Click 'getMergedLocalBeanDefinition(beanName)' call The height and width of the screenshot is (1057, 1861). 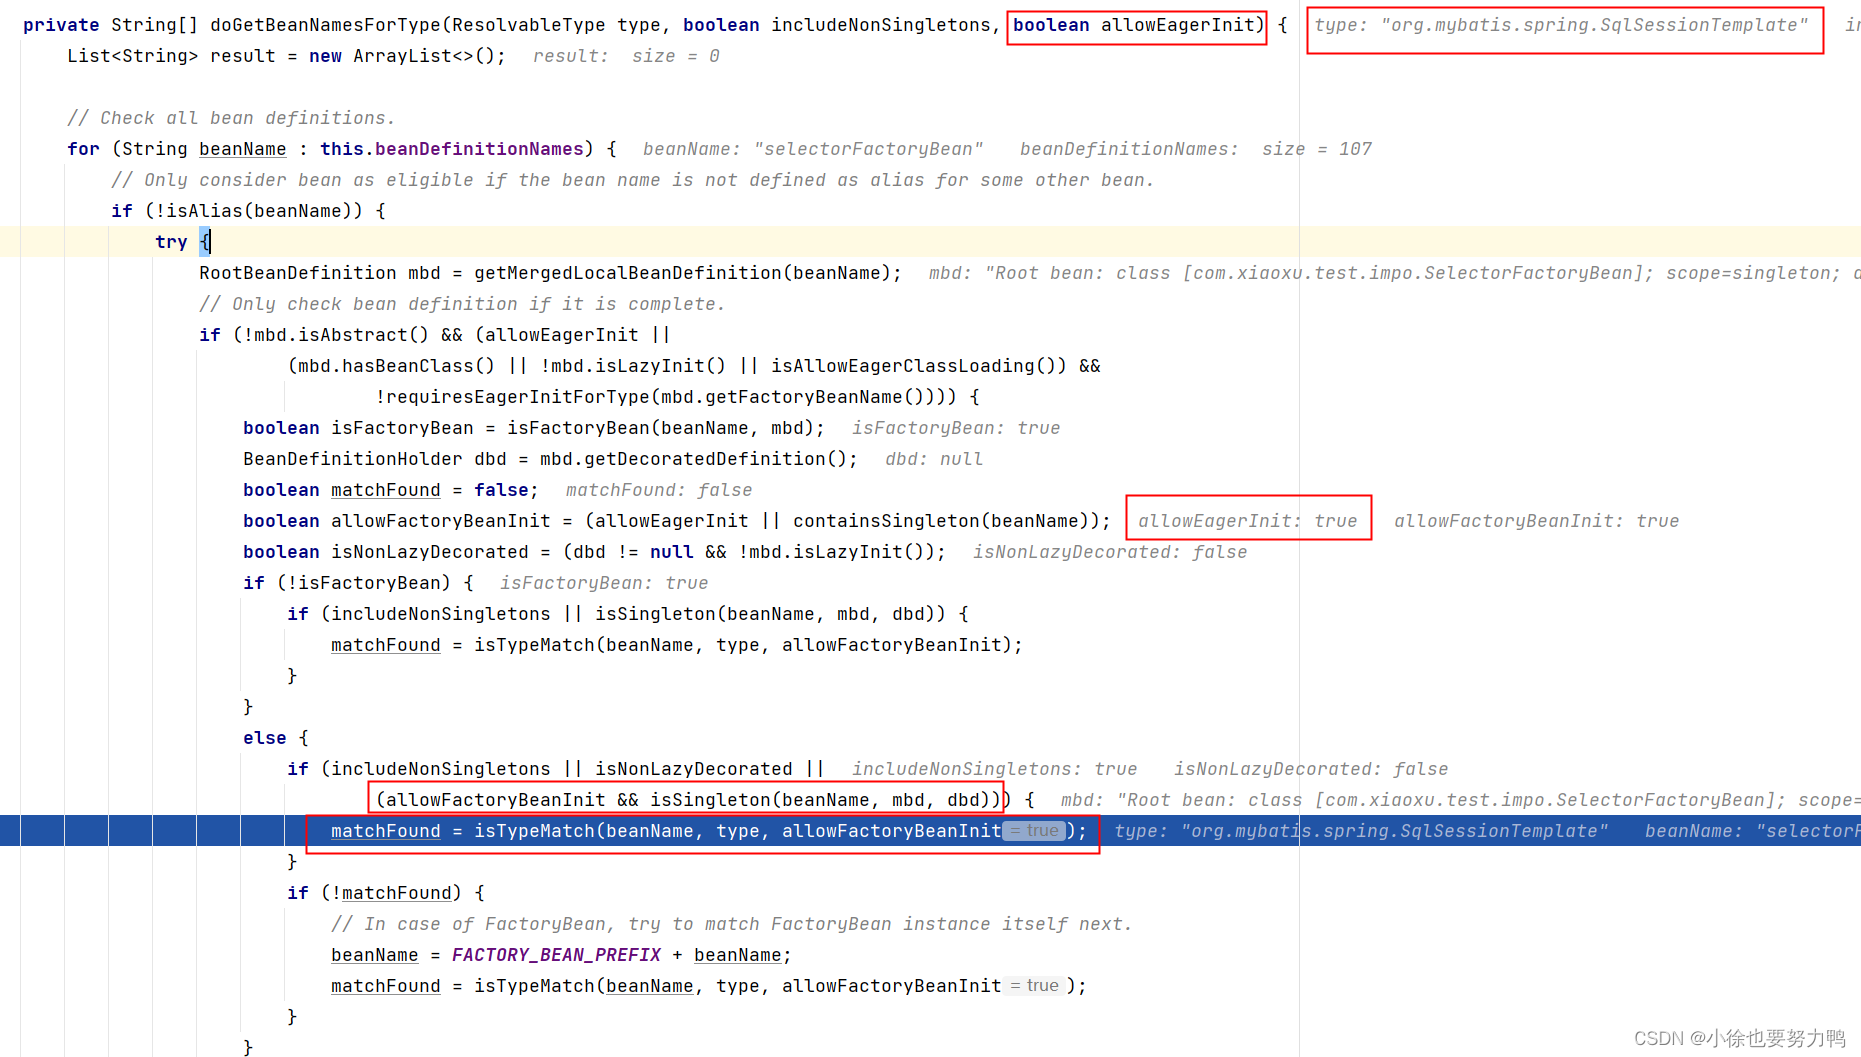[682, 273]
